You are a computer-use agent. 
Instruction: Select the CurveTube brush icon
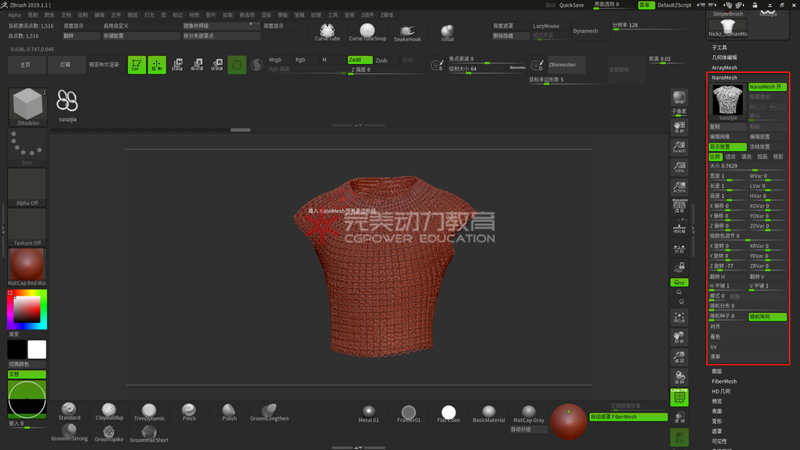pyautogui.click(x=327, y=31)
